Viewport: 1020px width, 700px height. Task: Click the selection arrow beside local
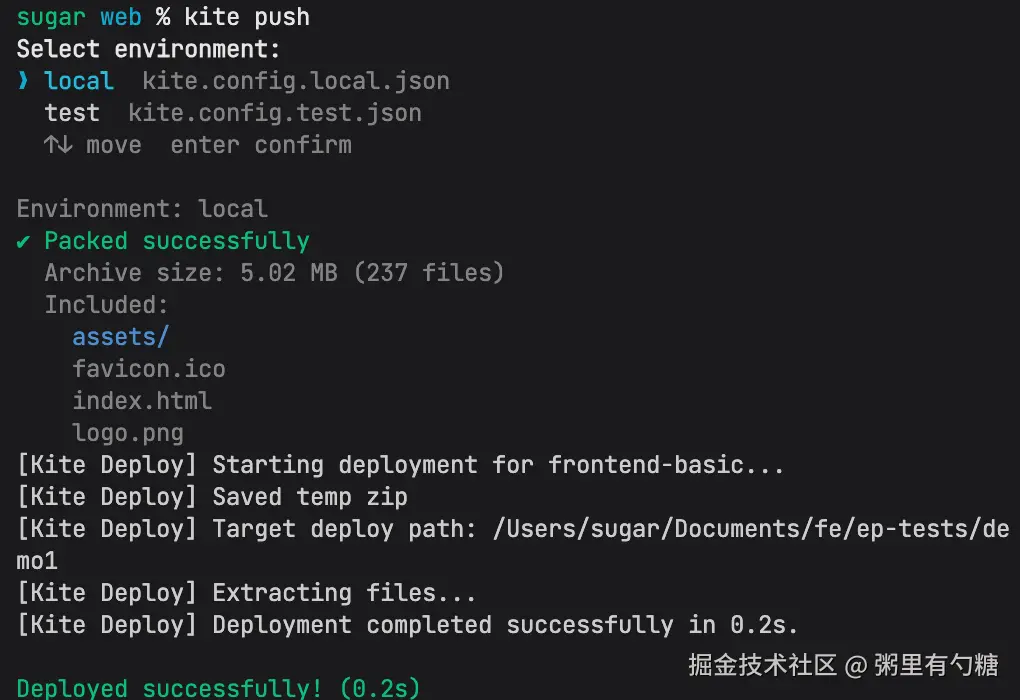tap(23, 81)
